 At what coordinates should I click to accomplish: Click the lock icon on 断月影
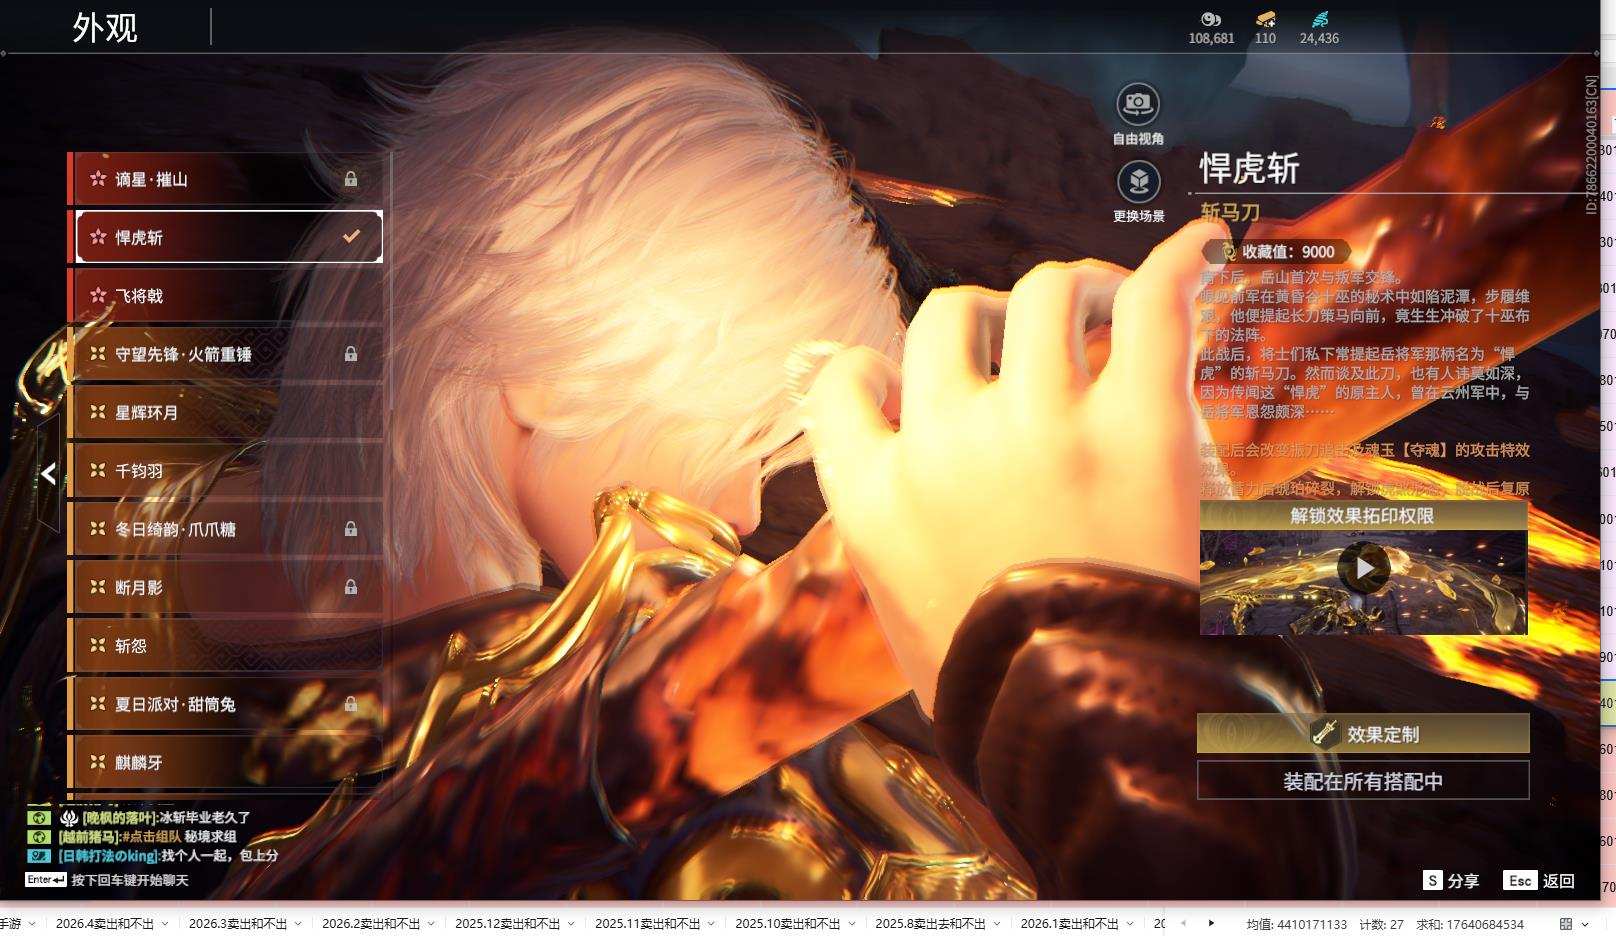(x=351, y=587)
